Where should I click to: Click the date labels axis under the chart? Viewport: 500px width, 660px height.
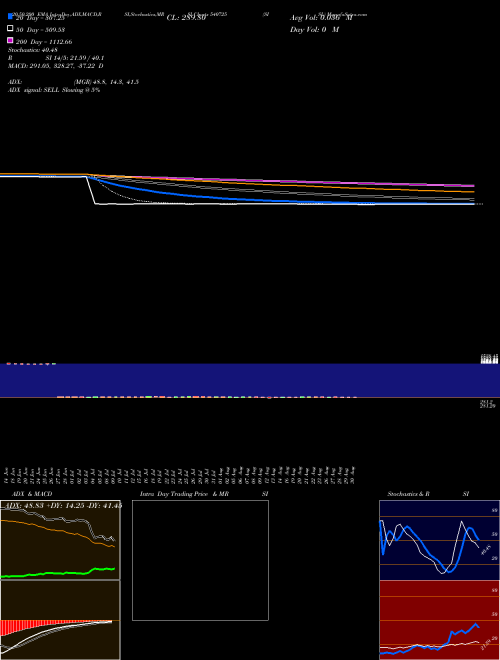pos(180,475)
